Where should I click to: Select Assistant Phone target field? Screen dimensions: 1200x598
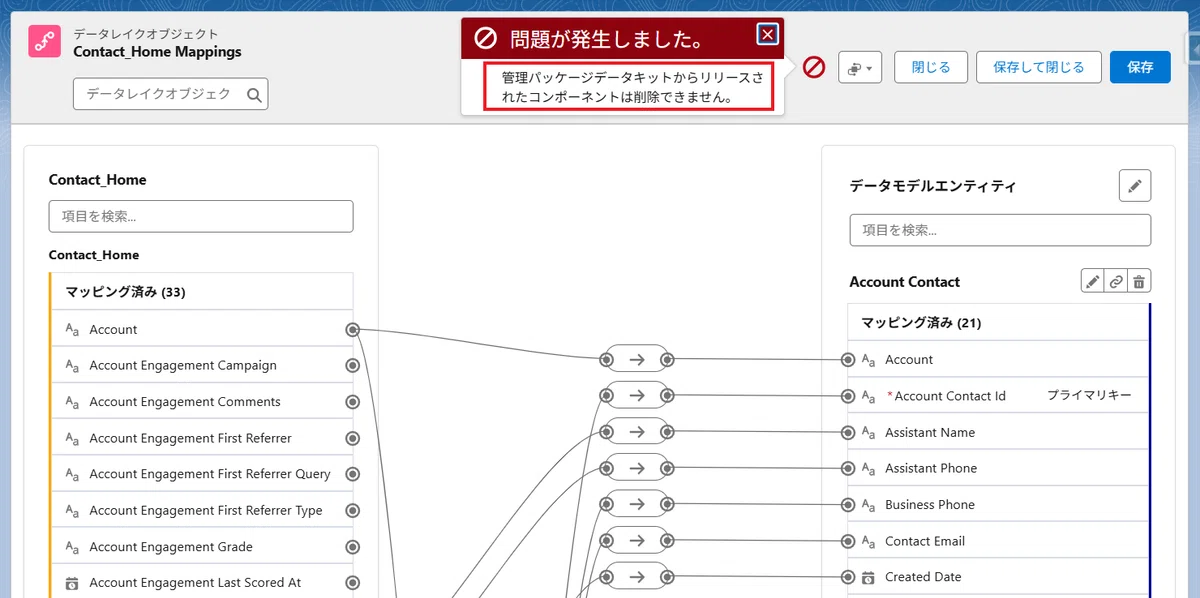998,468
